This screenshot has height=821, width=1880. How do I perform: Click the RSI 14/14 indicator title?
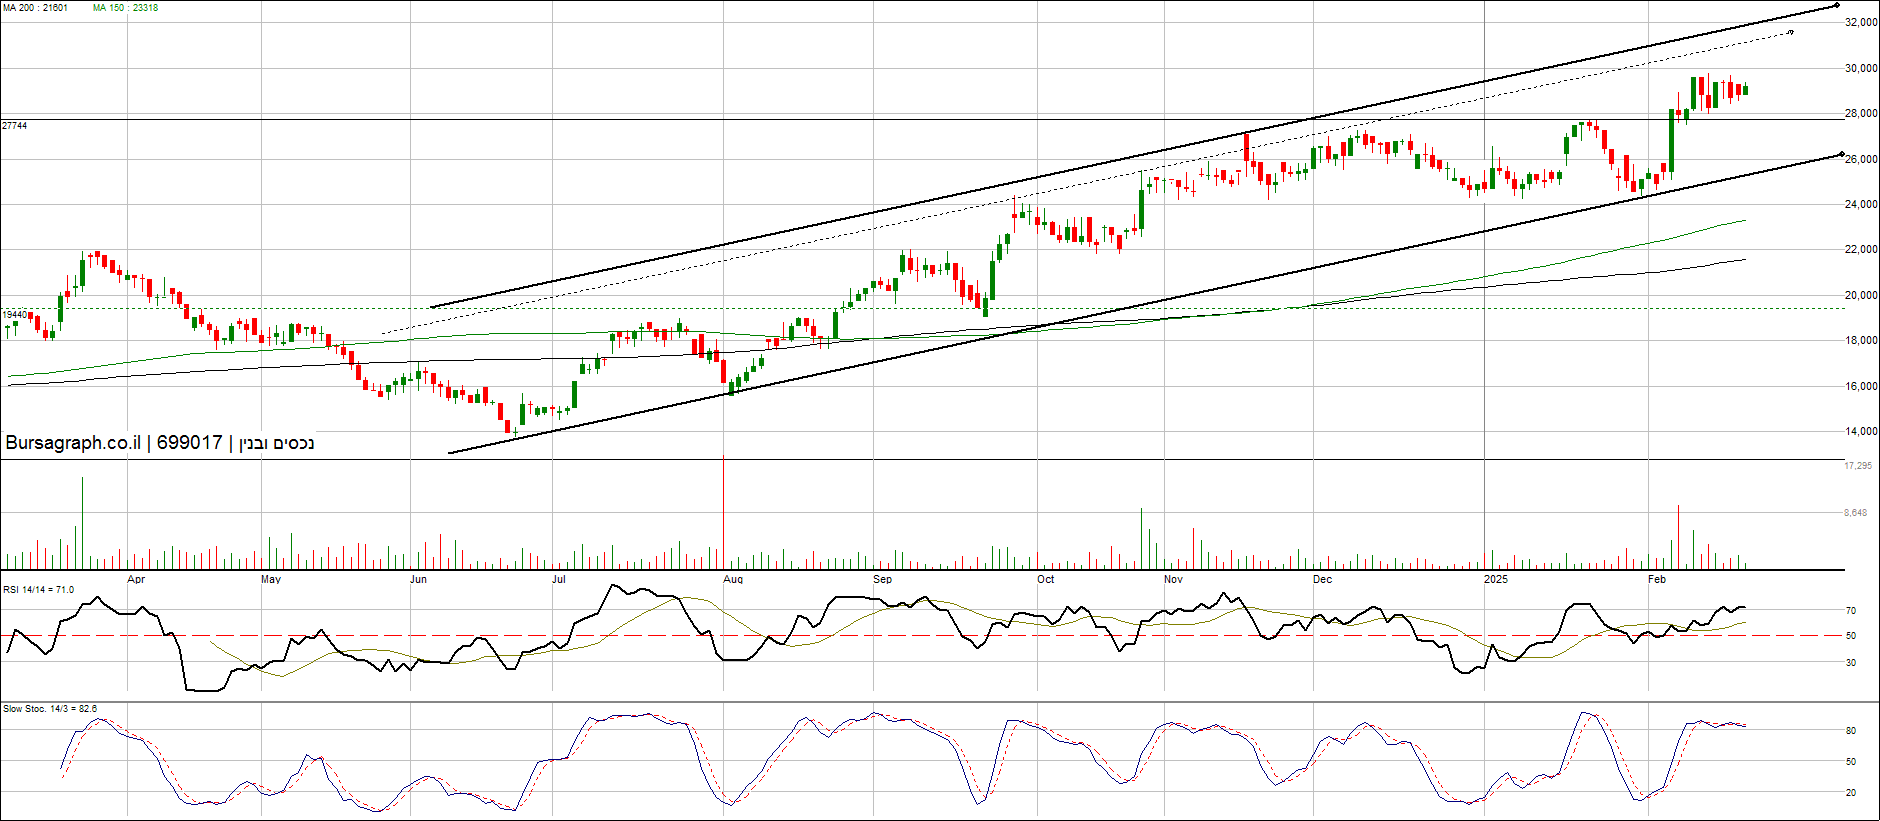tap(38, 590)
